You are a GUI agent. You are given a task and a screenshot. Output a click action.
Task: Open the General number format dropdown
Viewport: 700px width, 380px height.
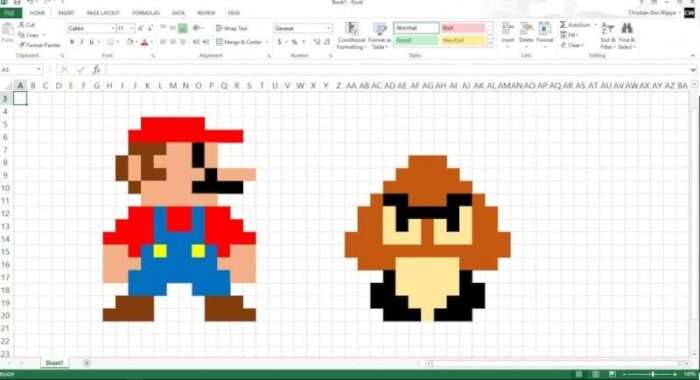pos(329,28)
